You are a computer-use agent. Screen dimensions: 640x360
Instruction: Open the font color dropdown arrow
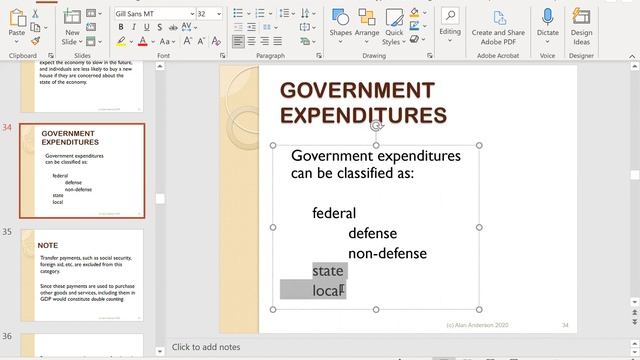[153, 42]
